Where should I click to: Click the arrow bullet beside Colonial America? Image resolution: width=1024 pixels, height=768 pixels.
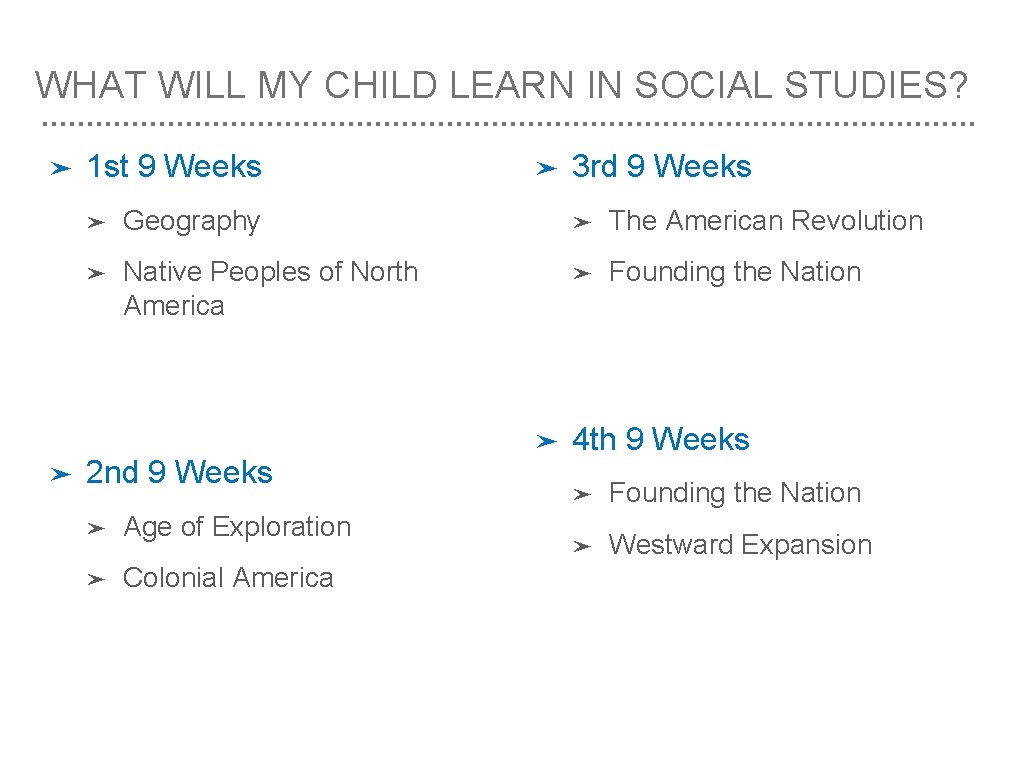[96, 579]
